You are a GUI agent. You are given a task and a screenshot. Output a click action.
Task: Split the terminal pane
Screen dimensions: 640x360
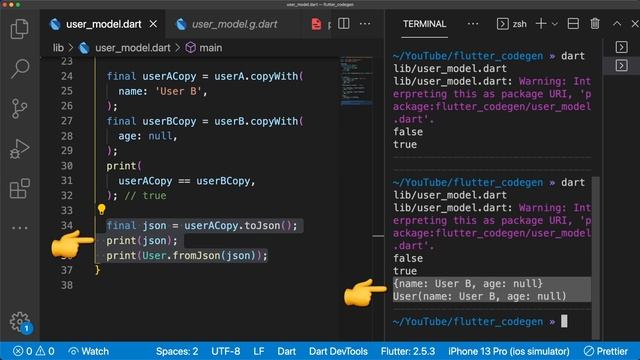[x=573, y=24]
